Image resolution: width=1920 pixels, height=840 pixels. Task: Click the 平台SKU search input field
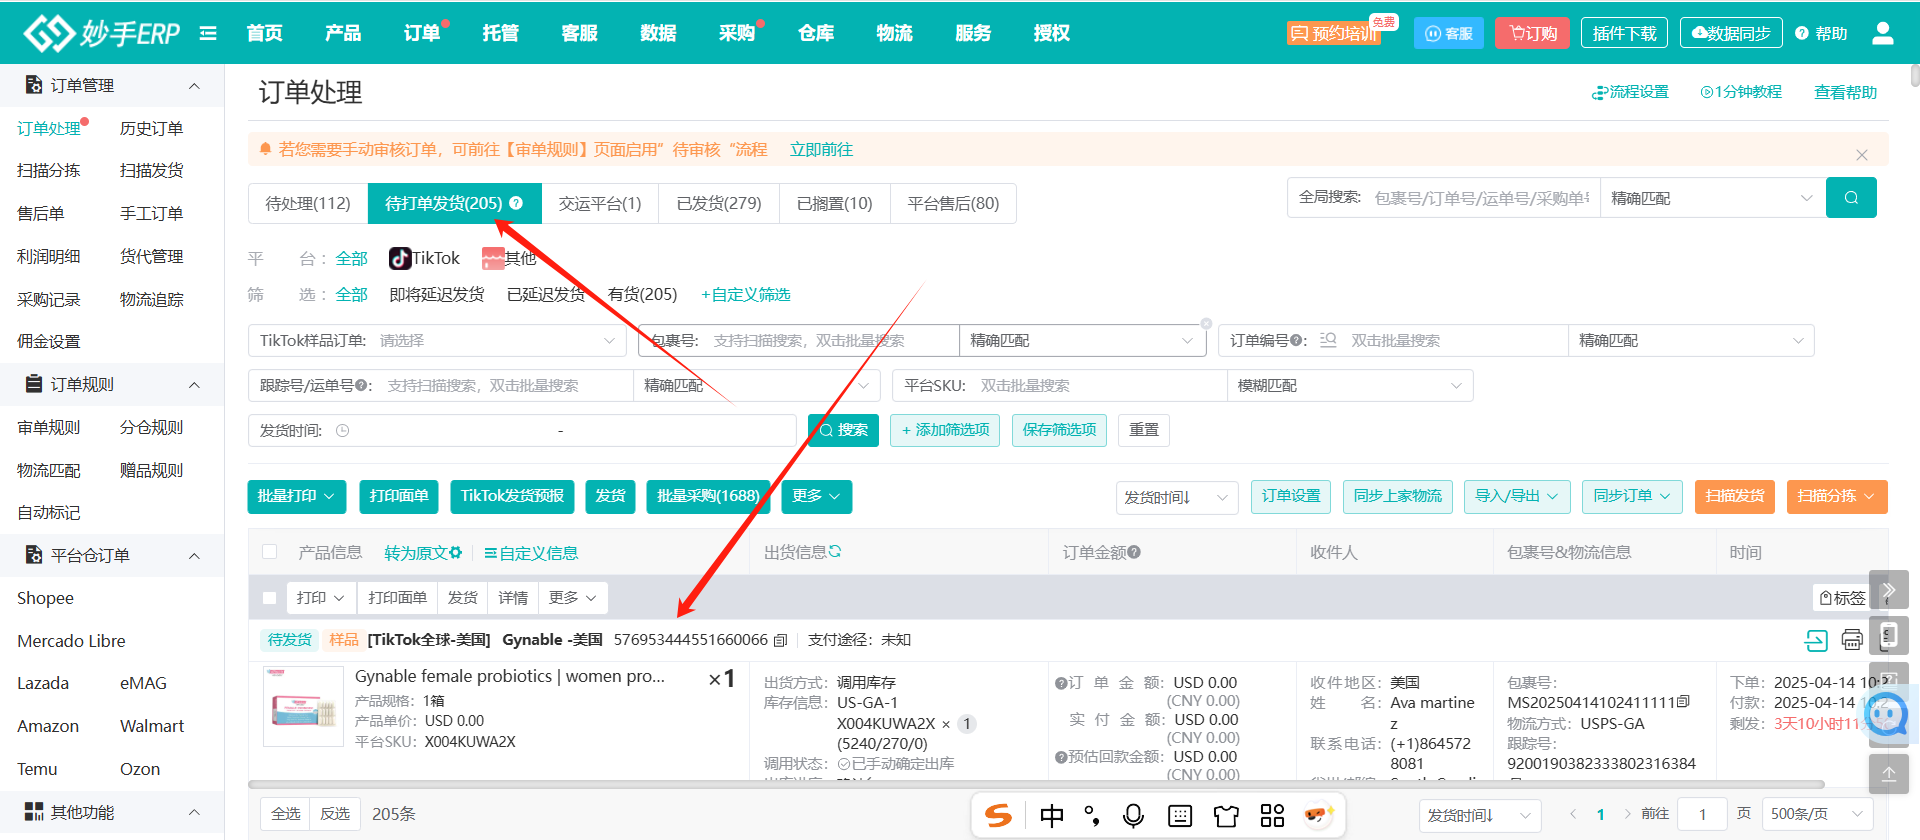tap(1098, 386)
